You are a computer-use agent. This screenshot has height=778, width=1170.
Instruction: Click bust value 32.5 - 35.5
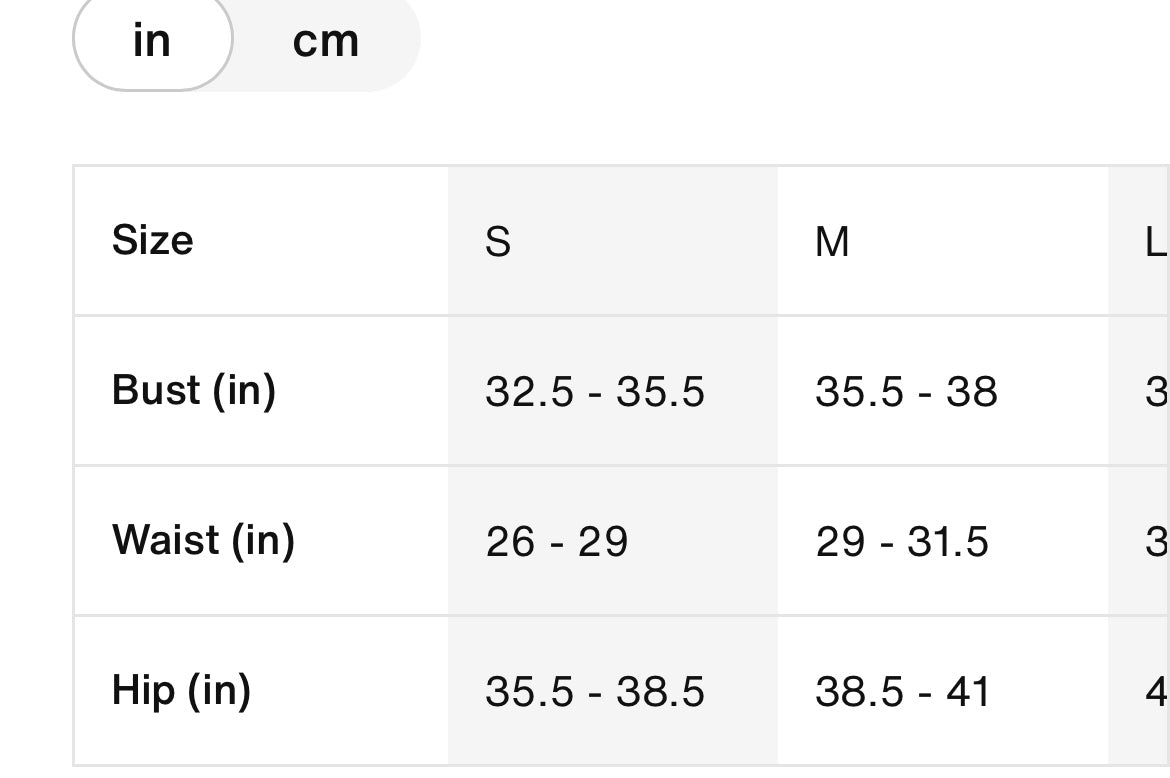coord(595,392)
